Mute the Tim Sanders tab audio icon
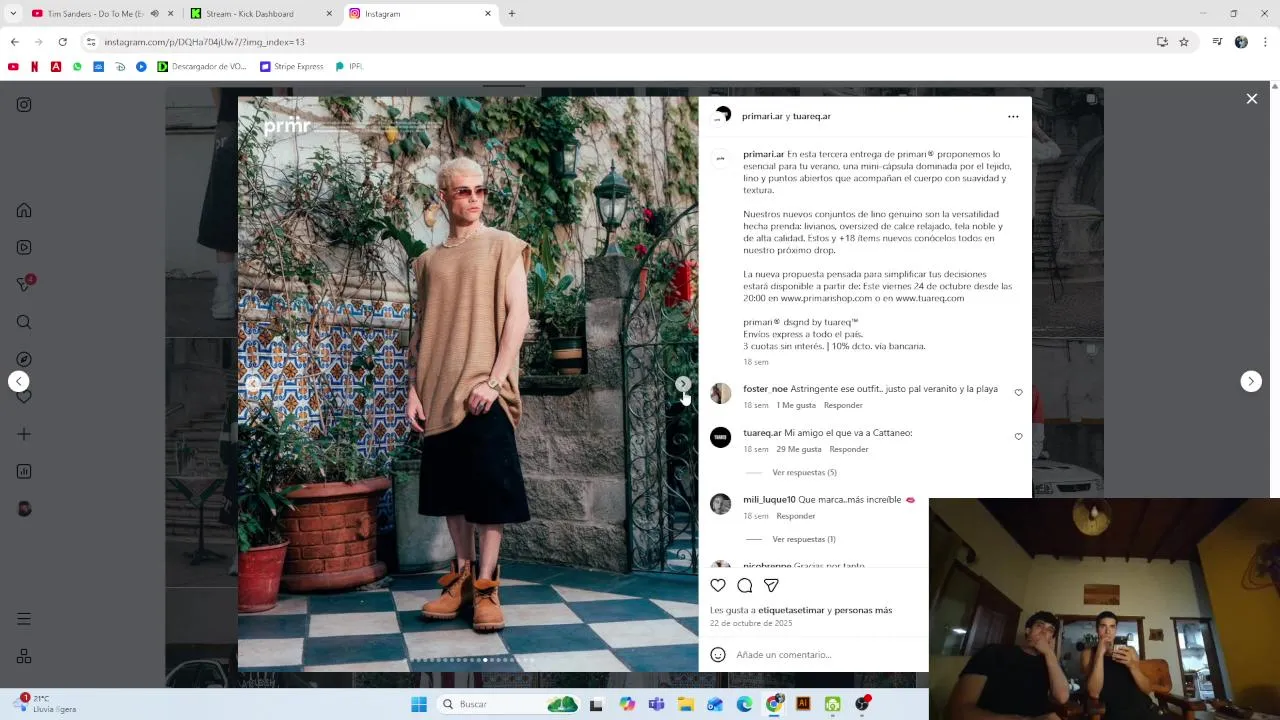This screenshot has width=1280, height=720. (154, 14)
